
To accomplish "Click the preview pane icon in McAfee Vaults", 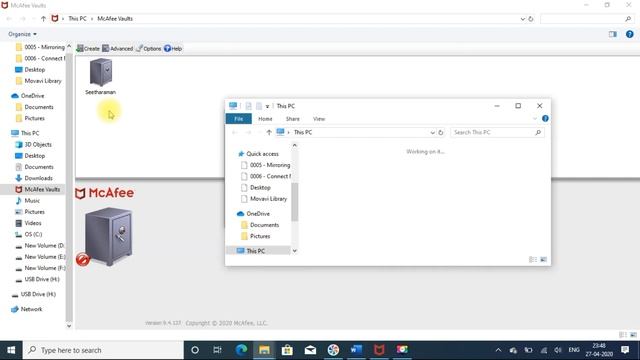I will coord(613,34).
